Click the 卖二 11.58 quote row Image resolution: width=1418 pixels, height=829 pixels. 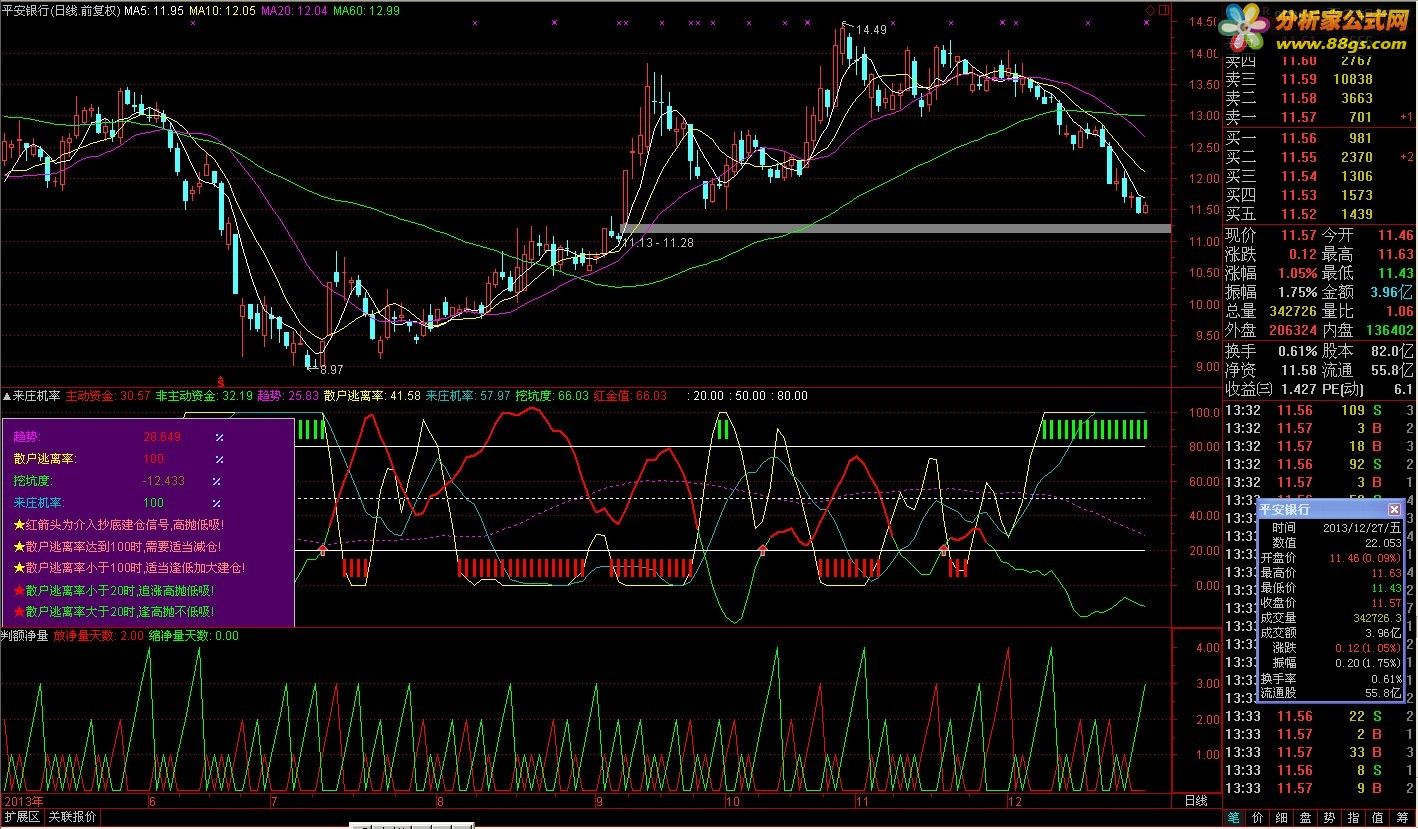click(x=1319, y=98)
